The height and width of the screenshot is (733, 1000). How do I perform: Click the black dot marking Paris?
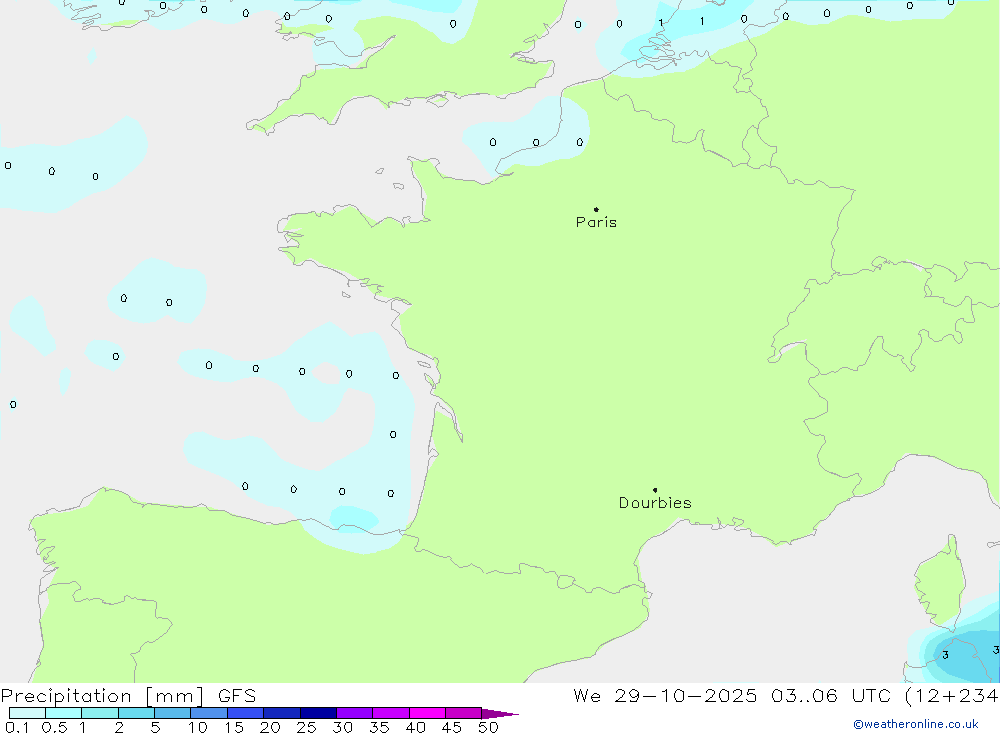(596, 209)
